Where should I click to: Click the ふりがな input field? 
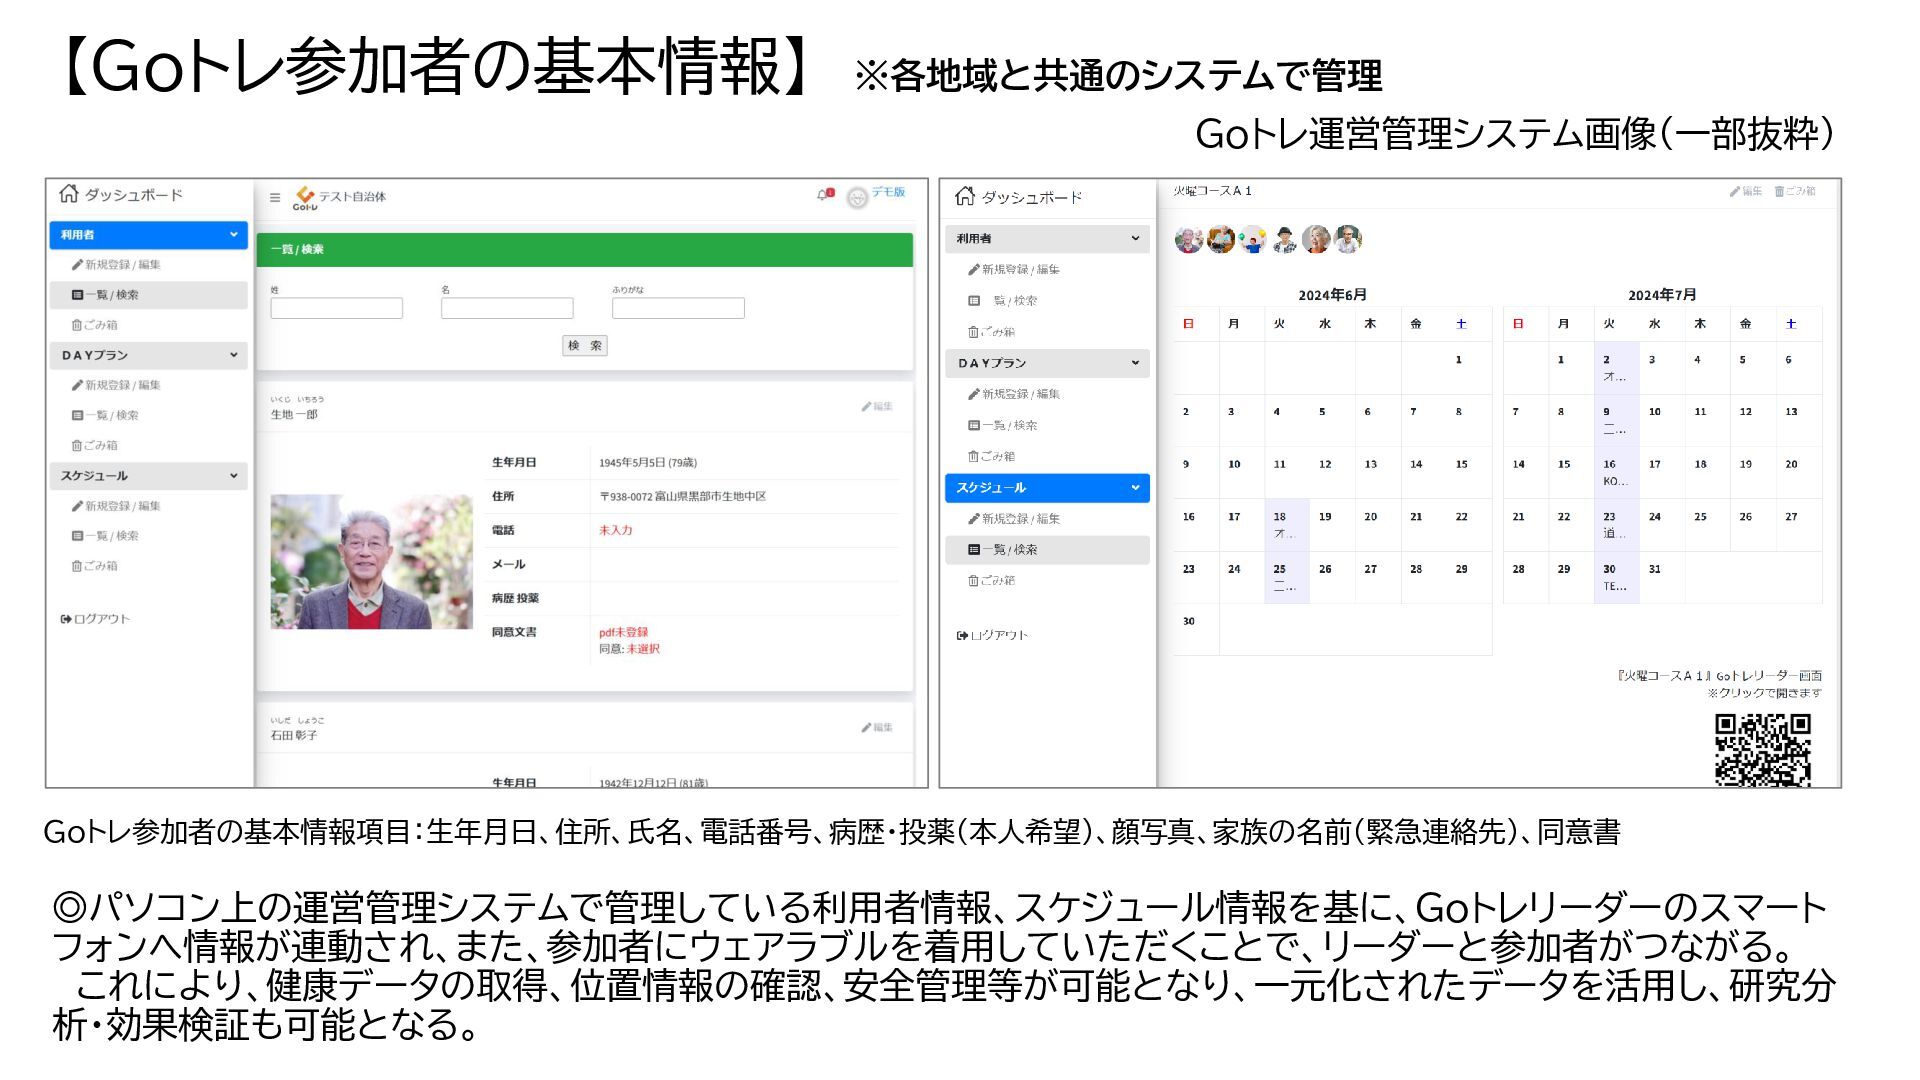pyautogui.click(x=678, y=308)
